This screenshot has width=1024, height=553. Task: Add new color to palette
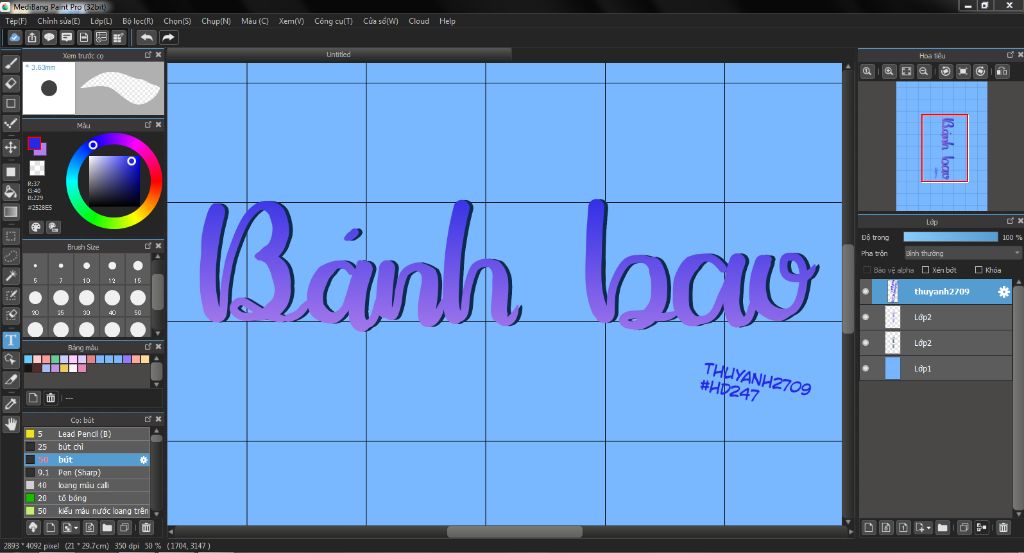click(x=33, y=398)
